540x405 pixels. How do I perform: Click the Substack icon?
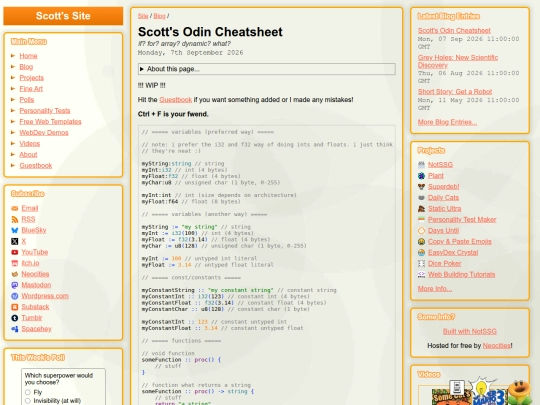[x=14, y=307]
